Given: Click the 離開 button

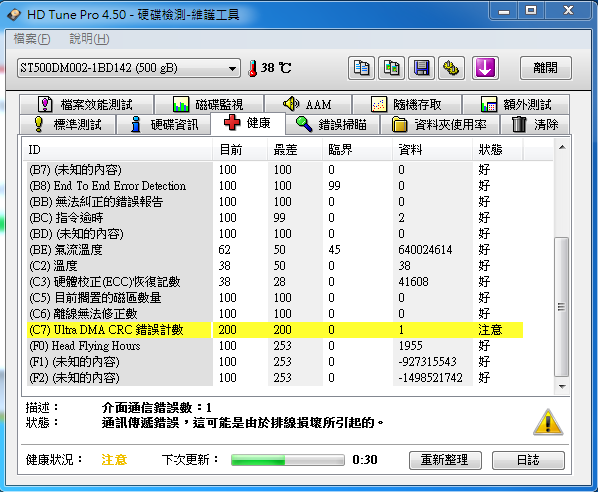Looking at the screenshot, I should pyautogui.click(x=546, y=68).
